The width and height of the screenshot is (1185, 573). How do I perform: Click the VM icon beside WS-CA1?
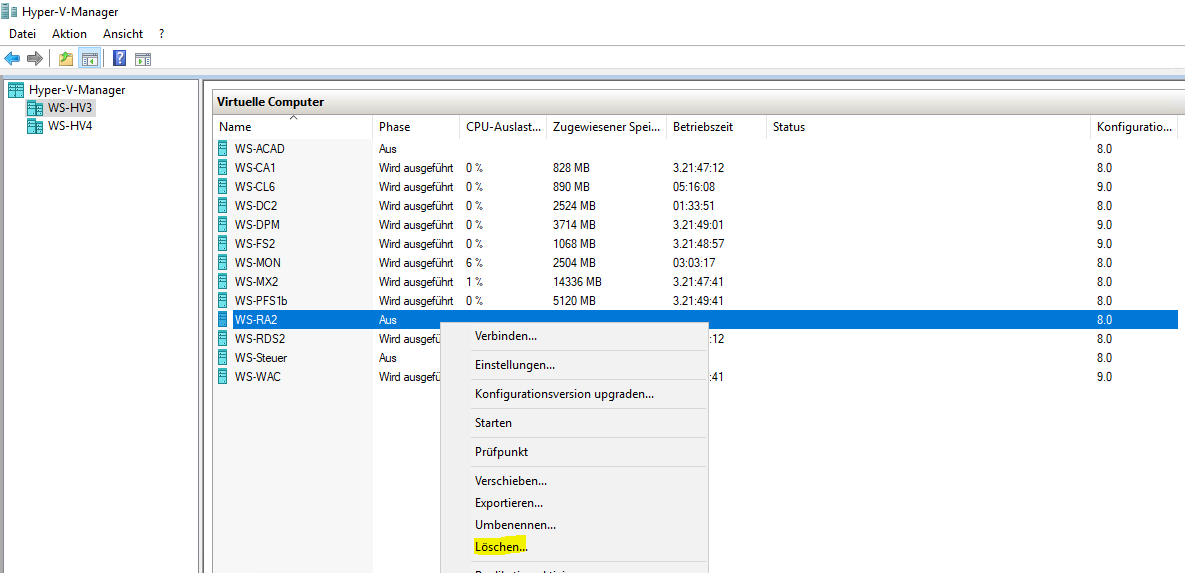pyautogui.click(x=223, y=167)
